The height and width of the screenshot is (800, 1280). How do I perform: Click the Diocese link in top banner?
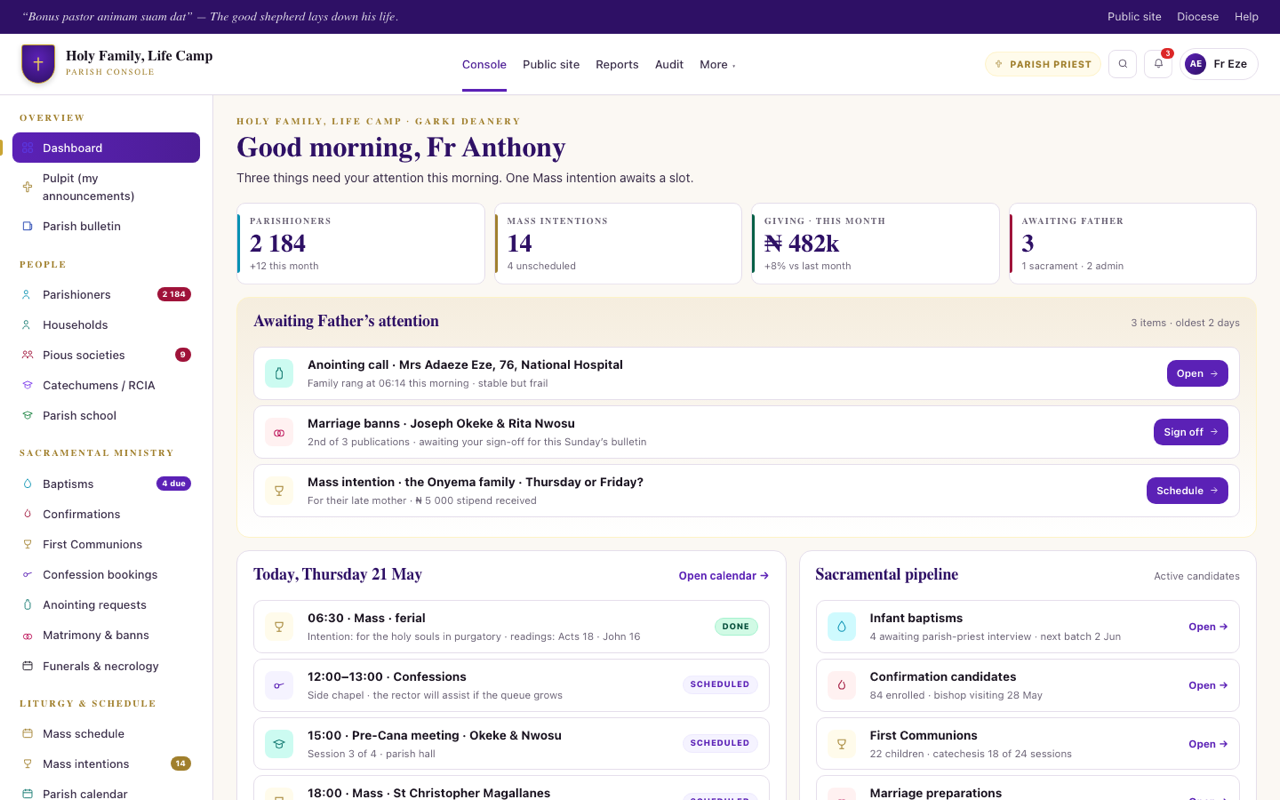point(1198,17)
